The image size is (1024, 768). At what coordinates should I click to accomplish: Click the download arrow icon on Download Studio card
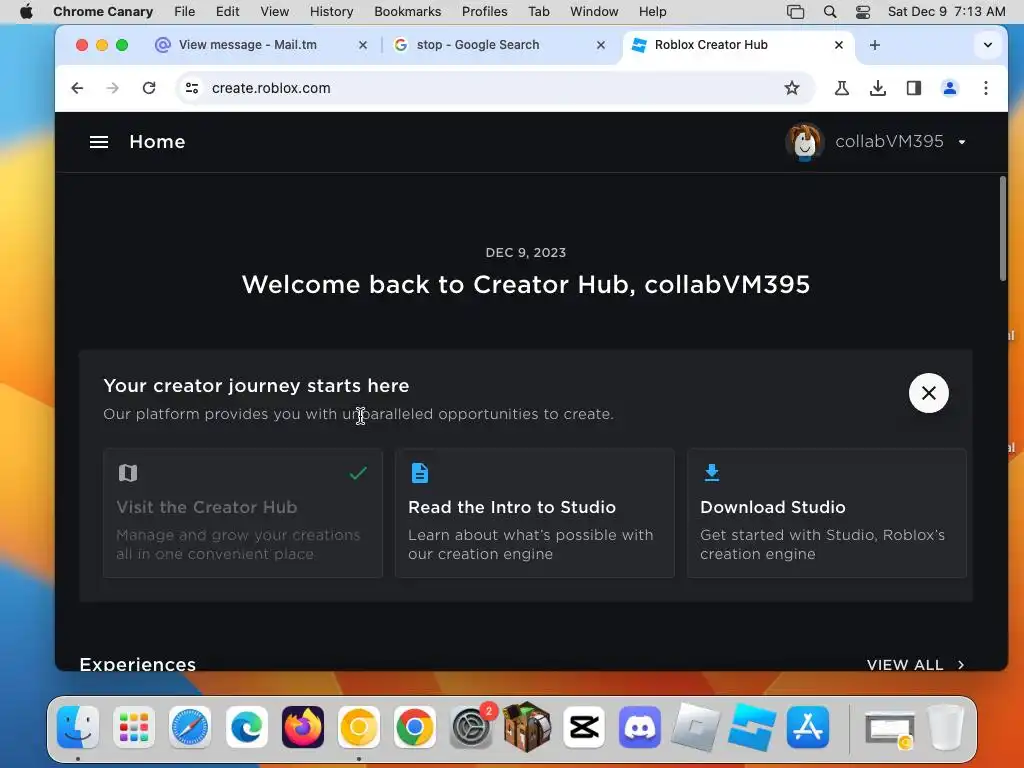click(x=712, y=472)
